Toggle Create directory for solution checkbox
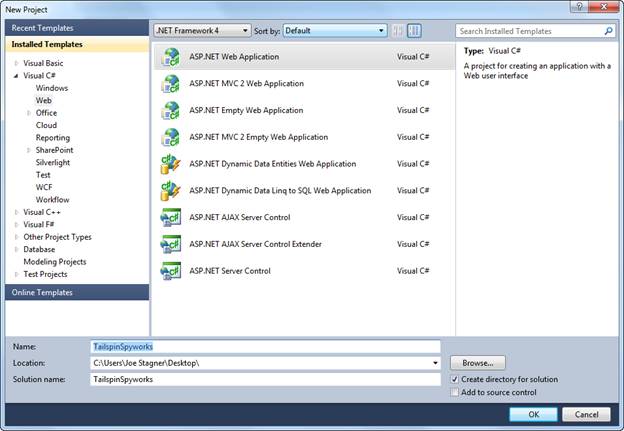 454,379
